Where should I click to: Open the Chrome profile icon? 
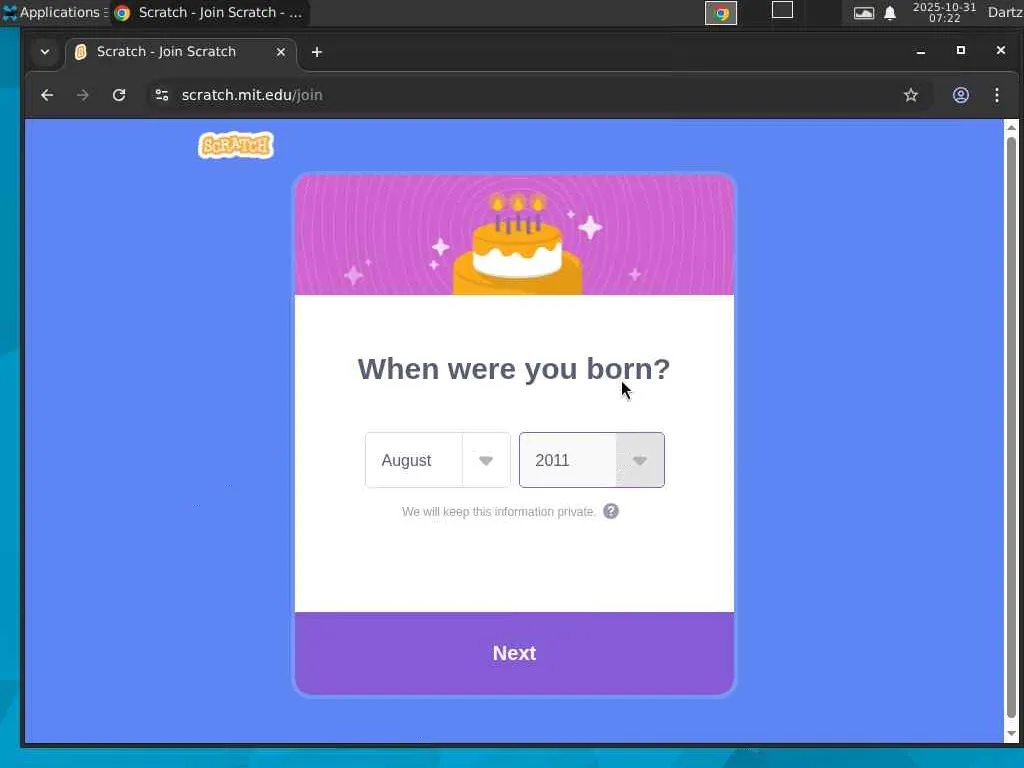(x=961, y=95)
